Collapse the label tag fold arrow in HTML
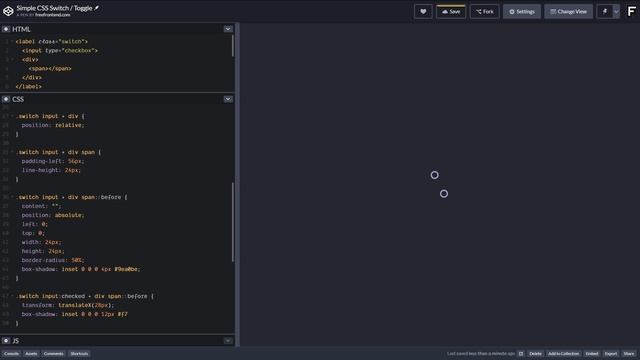640x360 pixels. (x=12, y=41)
